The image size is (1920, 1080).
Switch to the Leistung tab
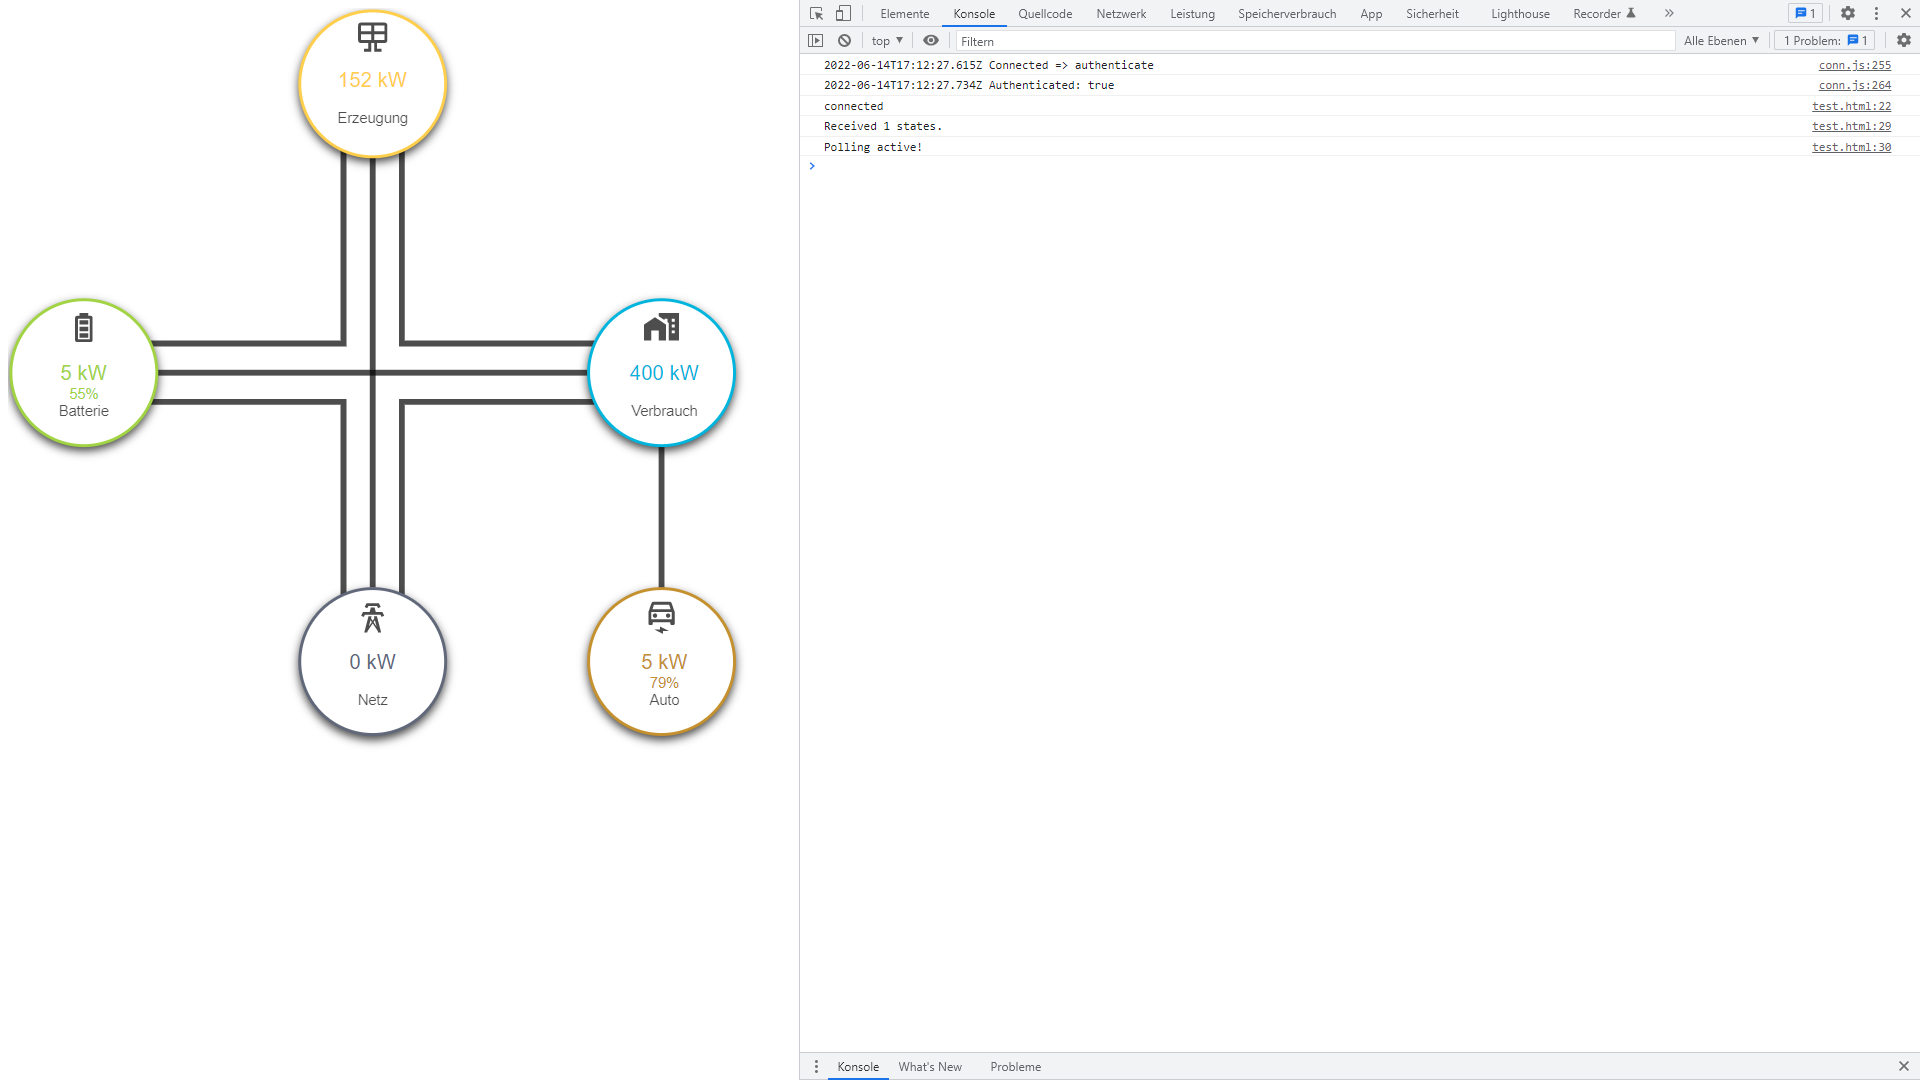[x=1192, y=14]
